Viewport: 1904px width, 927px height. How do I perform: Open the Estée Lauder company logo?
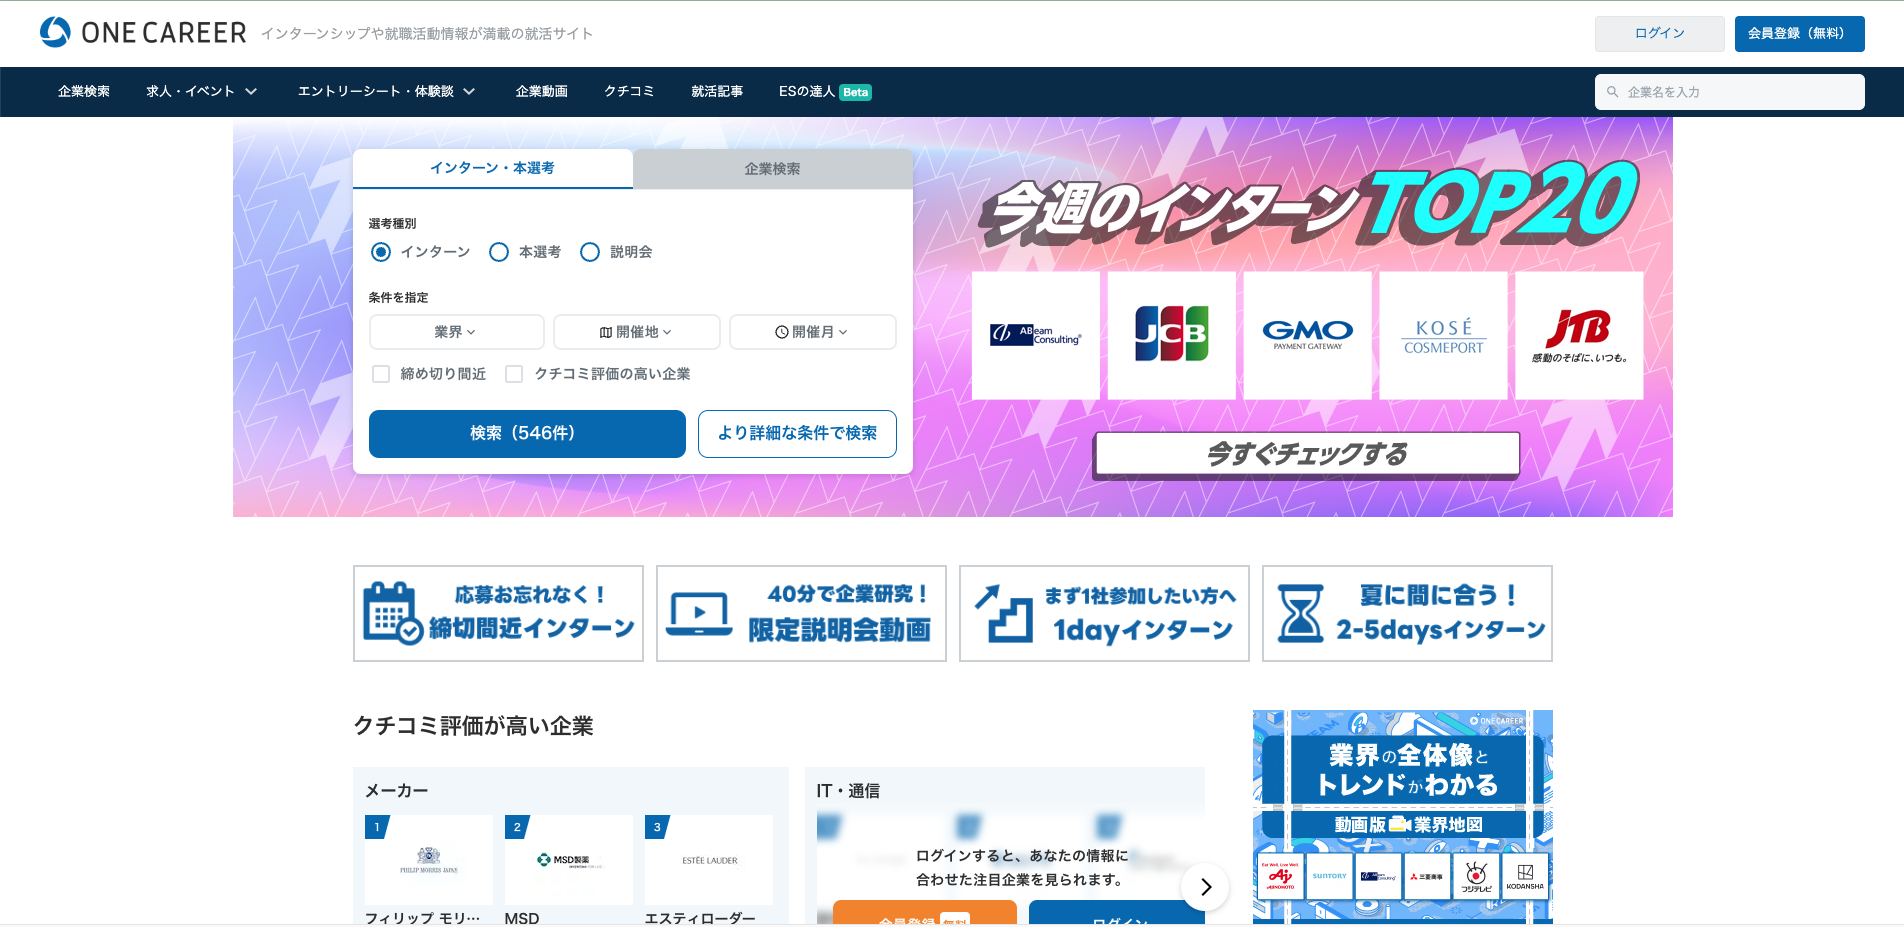pyautogui.click(x=709, y=860)
